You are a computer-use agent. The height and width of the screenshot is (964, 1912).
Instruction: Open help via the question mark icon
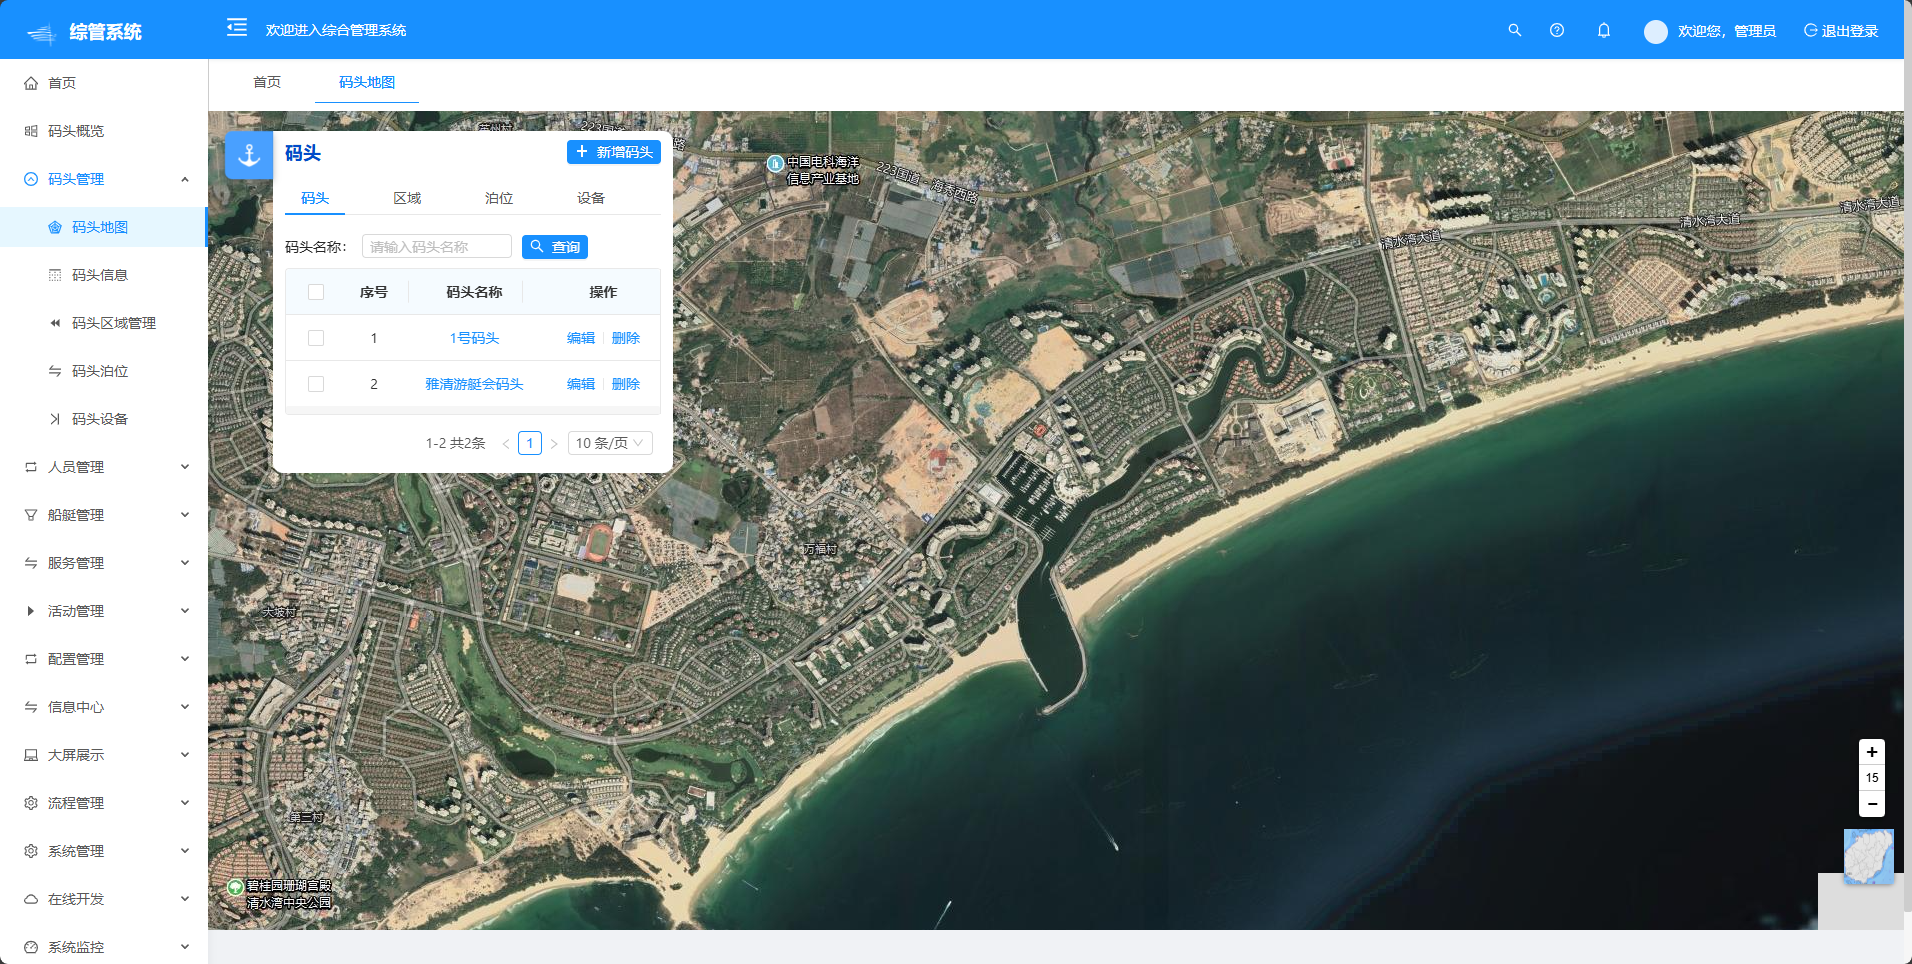1556,30
